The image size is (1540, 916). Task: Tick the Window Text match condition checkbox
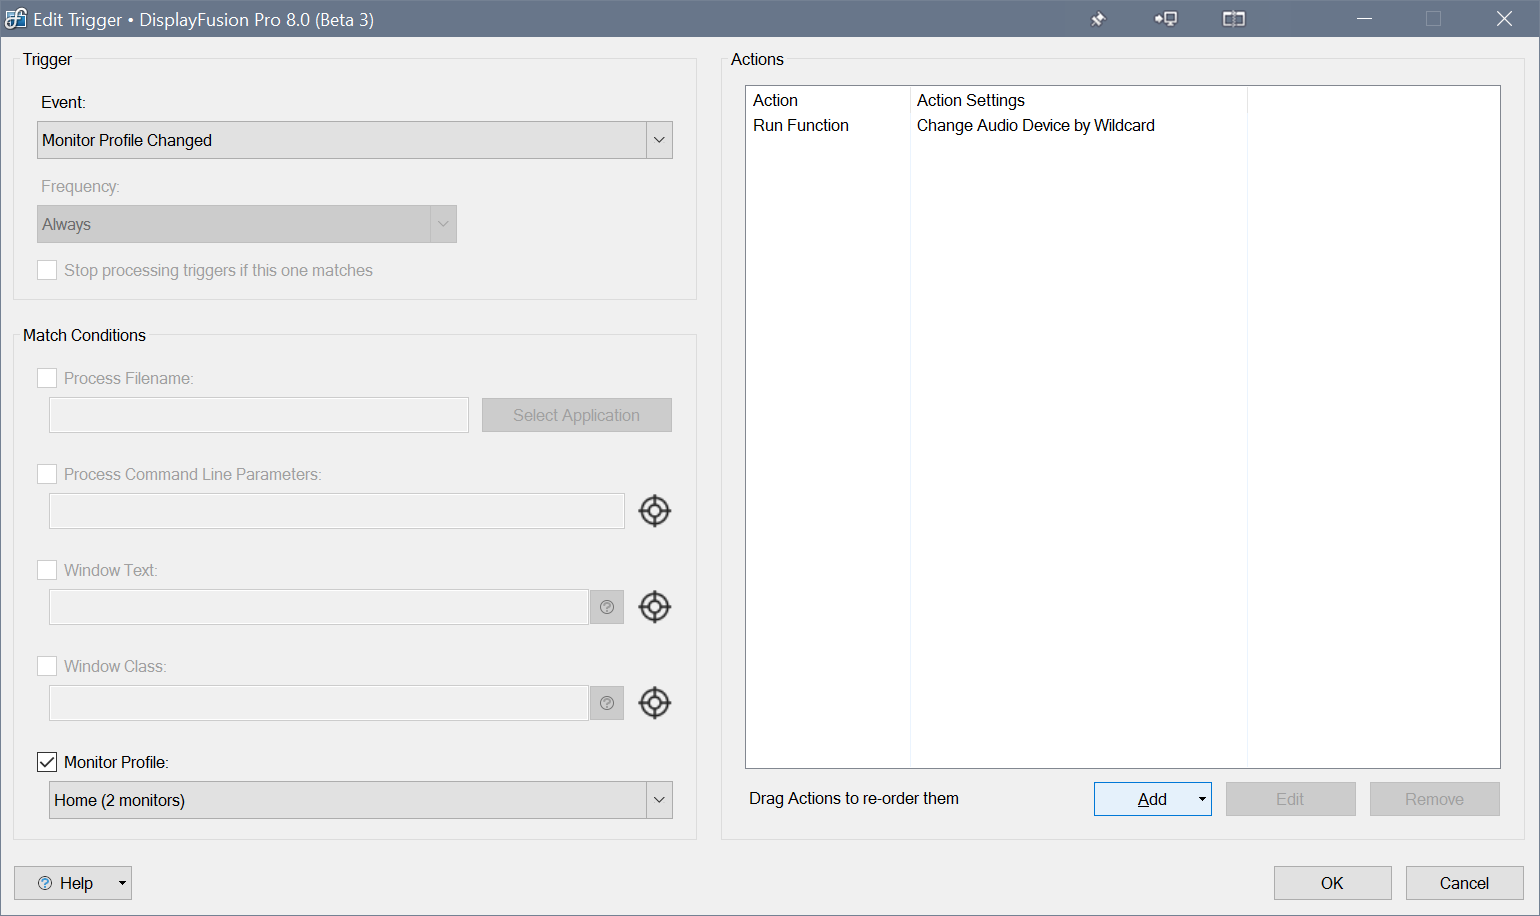click(47, 570)
